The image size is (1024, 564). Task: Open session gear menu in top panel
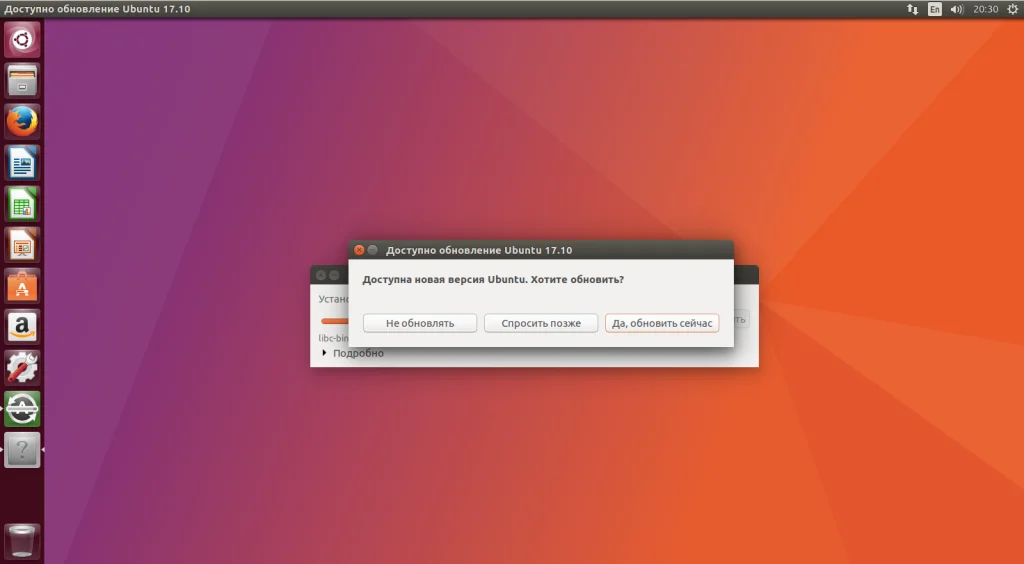pyautogui.click(x=1013, y=9)
